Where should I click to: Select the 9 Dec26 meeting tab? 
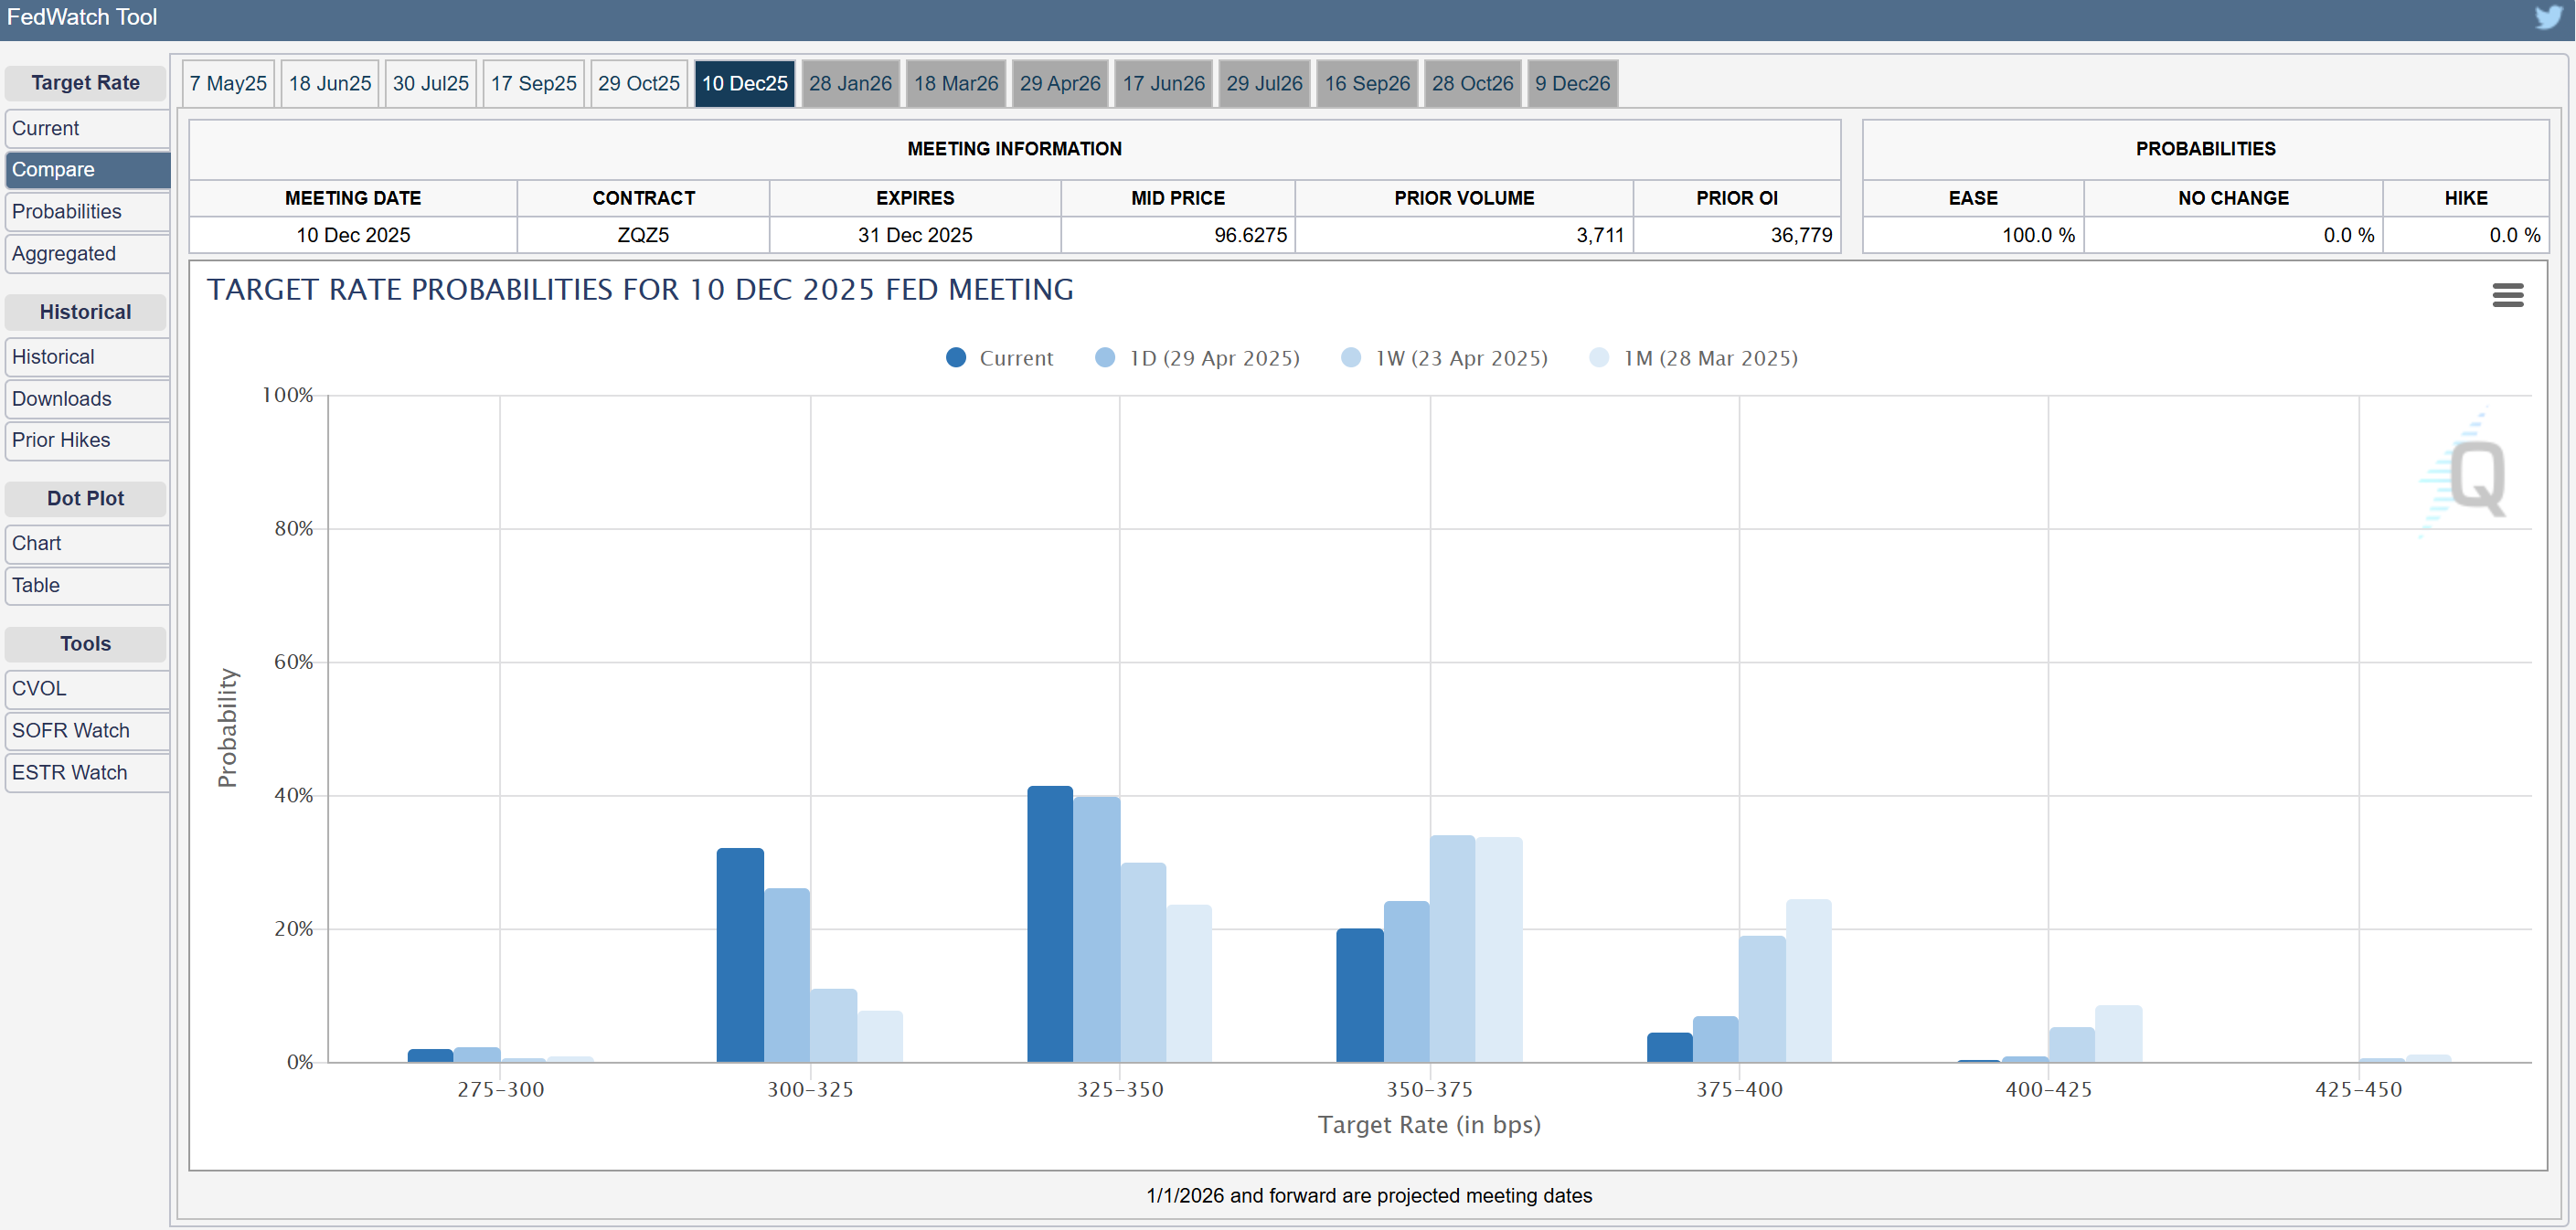(x=1572, y=83)
